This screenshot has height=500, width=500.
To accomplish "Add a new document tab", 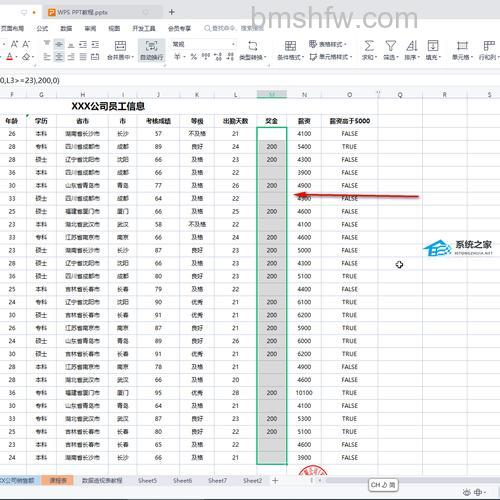I will 172,12.
